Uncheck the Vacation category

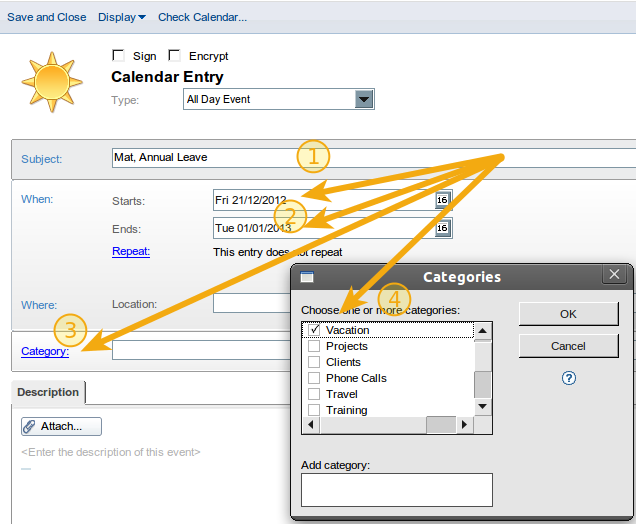(314, 330)
